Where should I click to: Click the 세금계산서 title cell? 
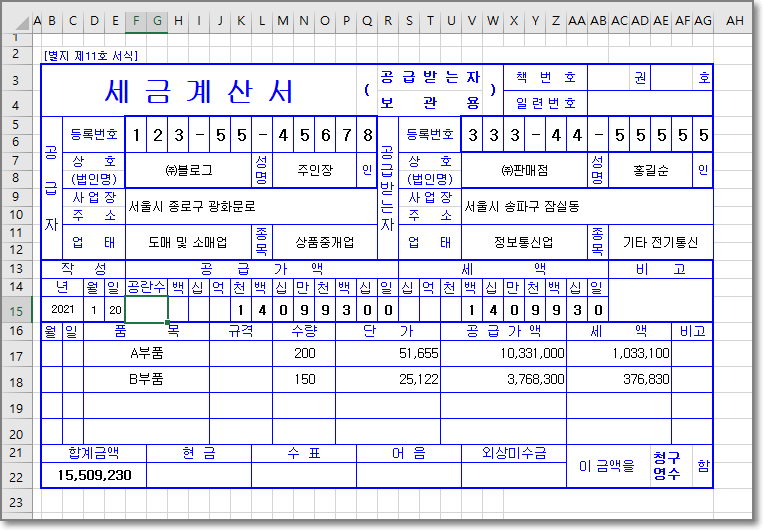pyautogui.click(x=199, y=91)
